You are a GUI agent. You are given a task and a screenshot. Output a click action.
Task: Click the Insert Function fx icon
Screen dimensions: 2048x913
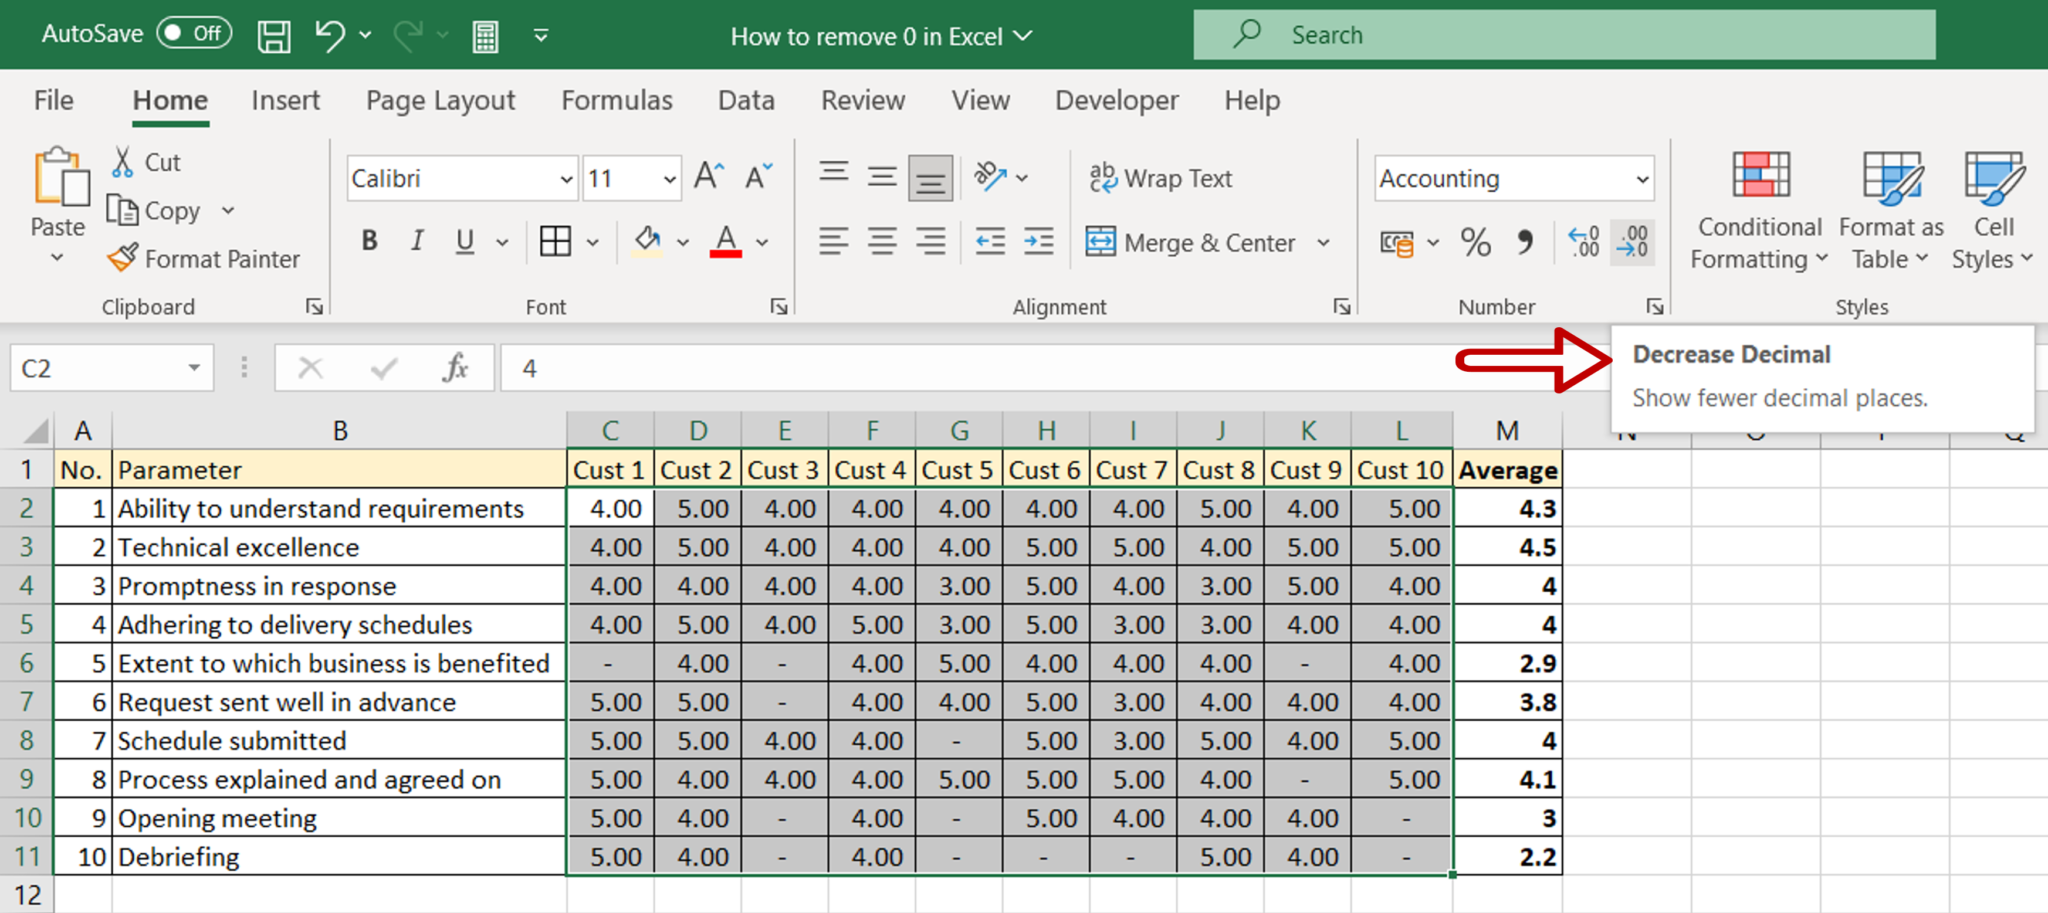pos(455,368)
